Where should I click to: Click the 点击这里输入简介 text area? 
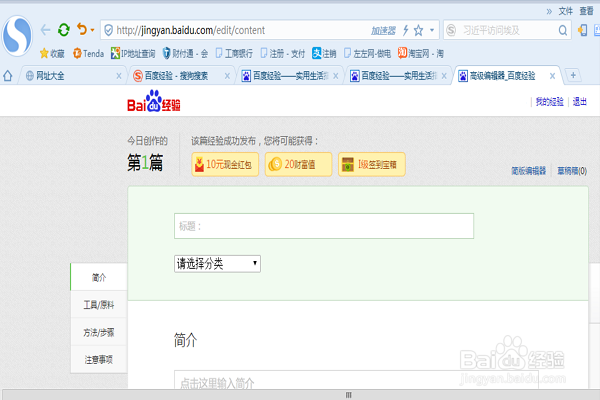tap(356, 380)
